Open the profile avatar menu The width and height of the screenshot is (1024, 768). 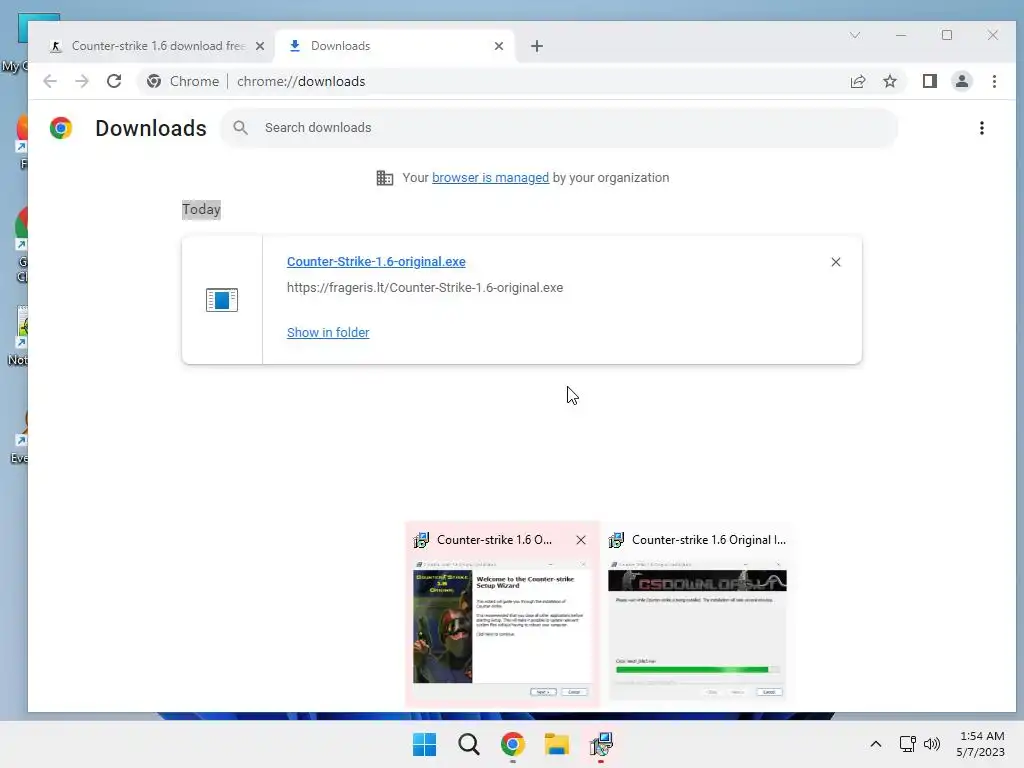click(962, 81)
